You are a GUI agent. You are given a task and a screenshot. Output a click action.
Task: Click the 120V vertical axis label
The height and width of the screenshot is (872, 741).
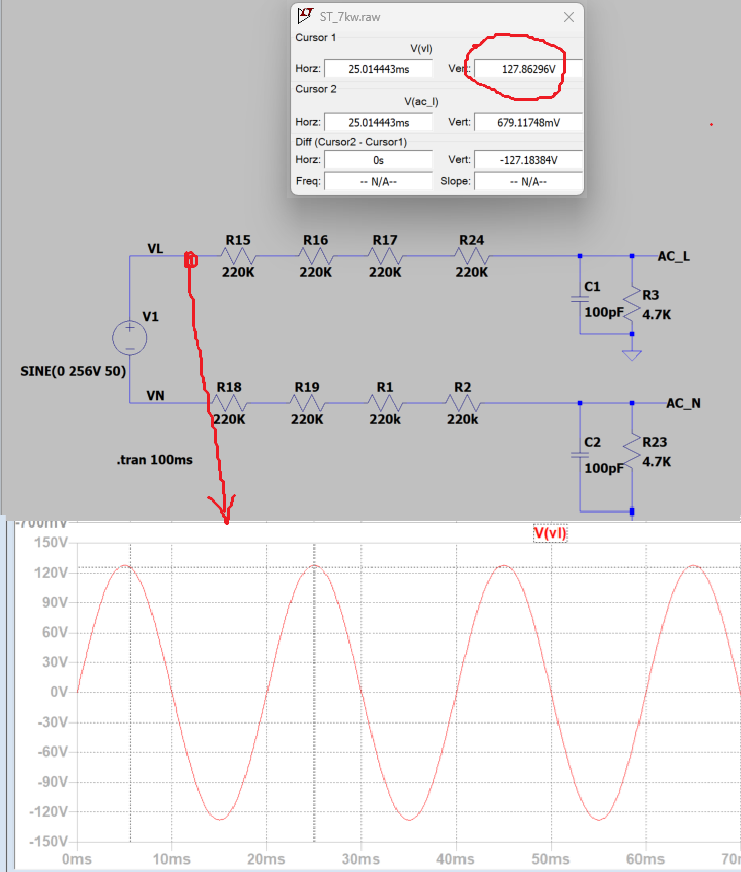click(x=51, y=572)
